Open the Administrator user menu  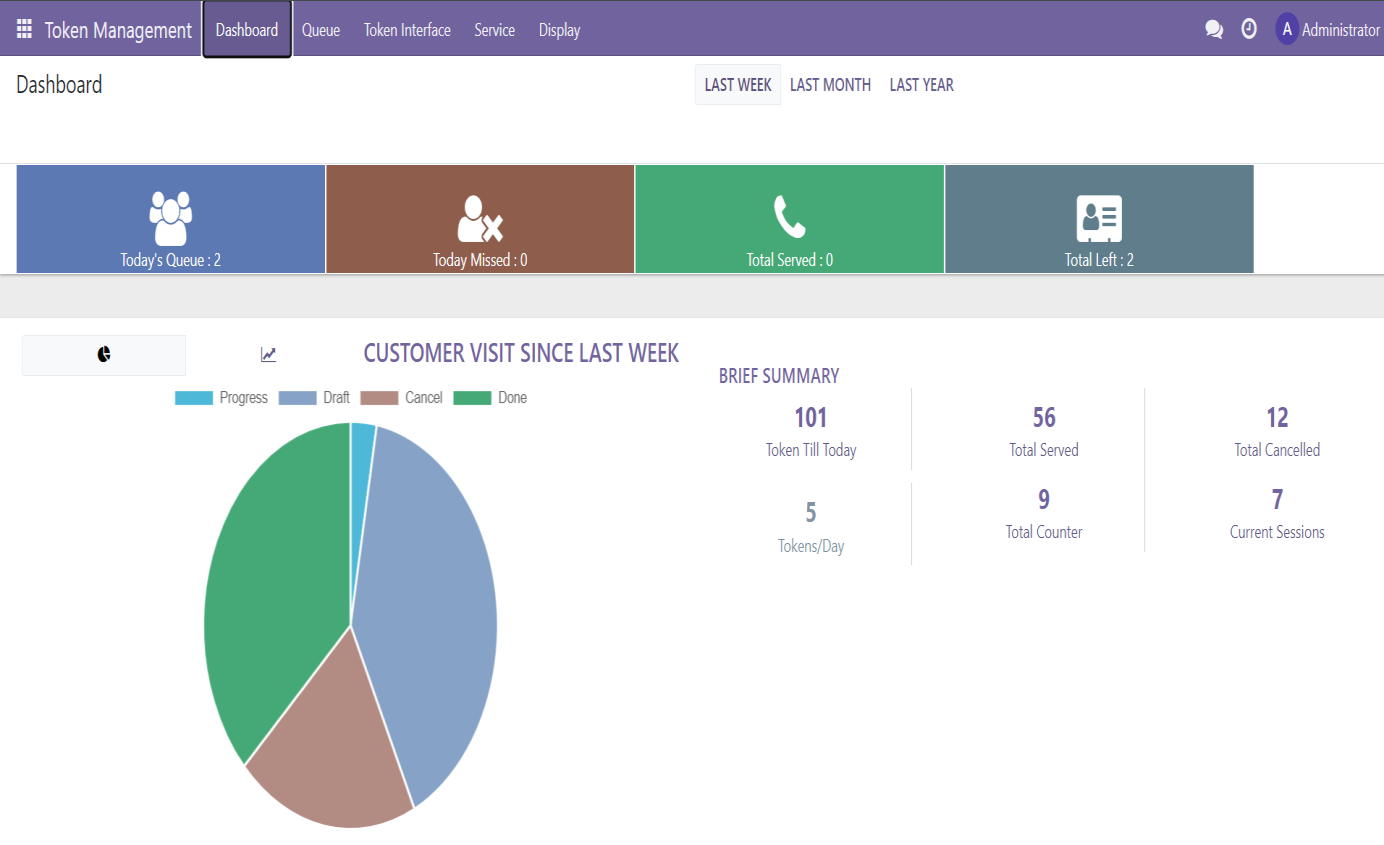(1327, 30)
